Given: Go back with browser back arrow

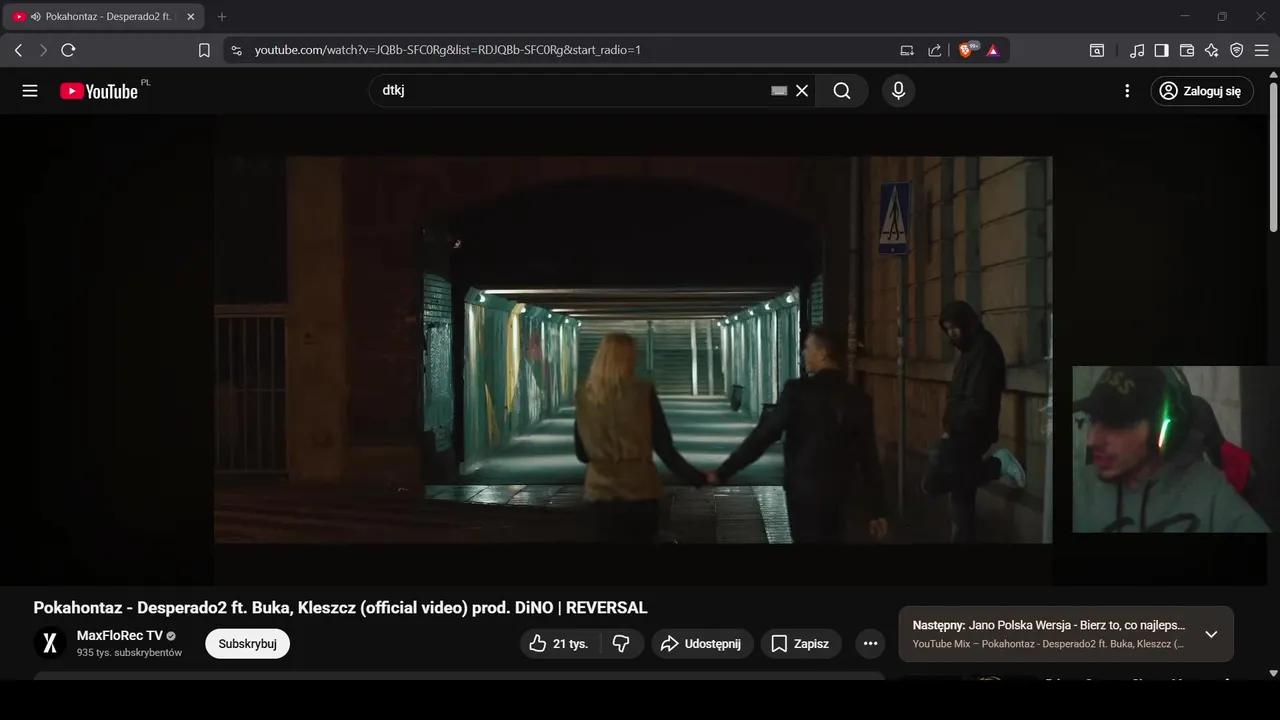Looking at the screenshot, I should pos(18,50).
